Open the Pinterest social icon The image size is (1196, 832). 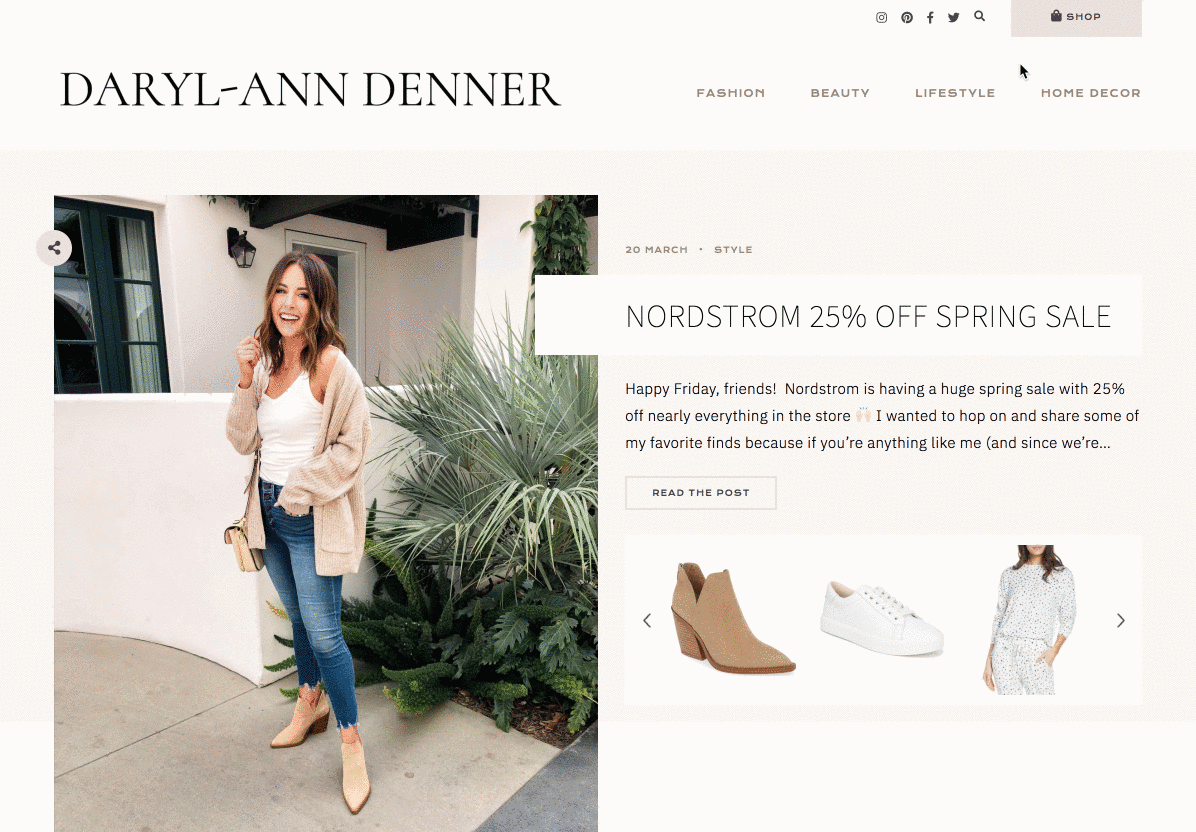click(x=907, y=18)
